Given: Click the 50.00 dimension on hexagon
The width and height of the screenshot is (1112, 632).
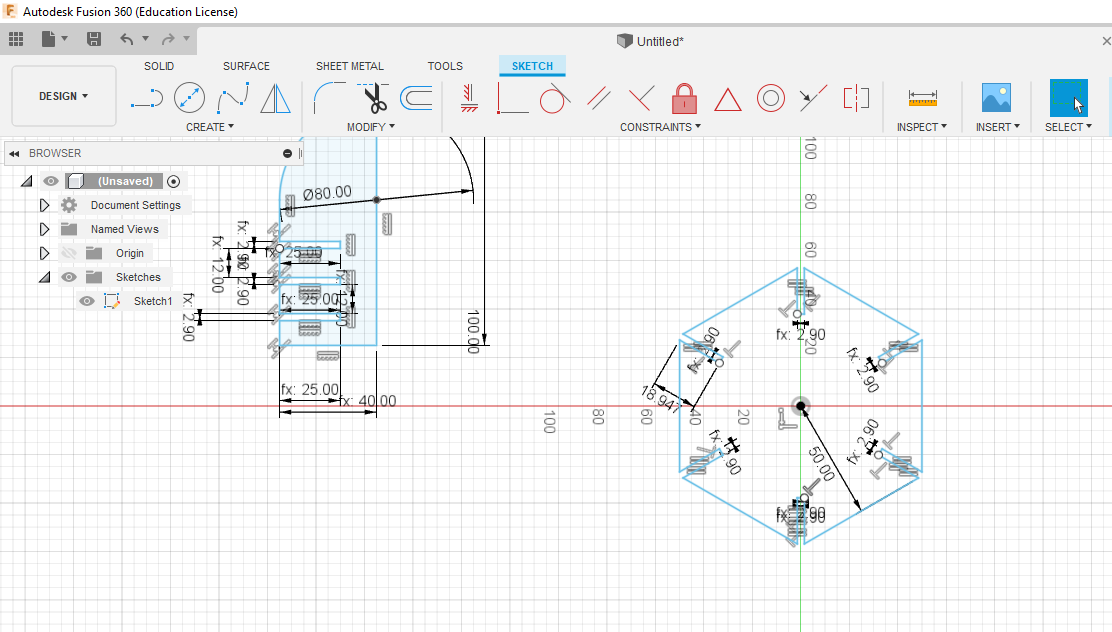Looking at the screenshot, I should click(821, 464).
